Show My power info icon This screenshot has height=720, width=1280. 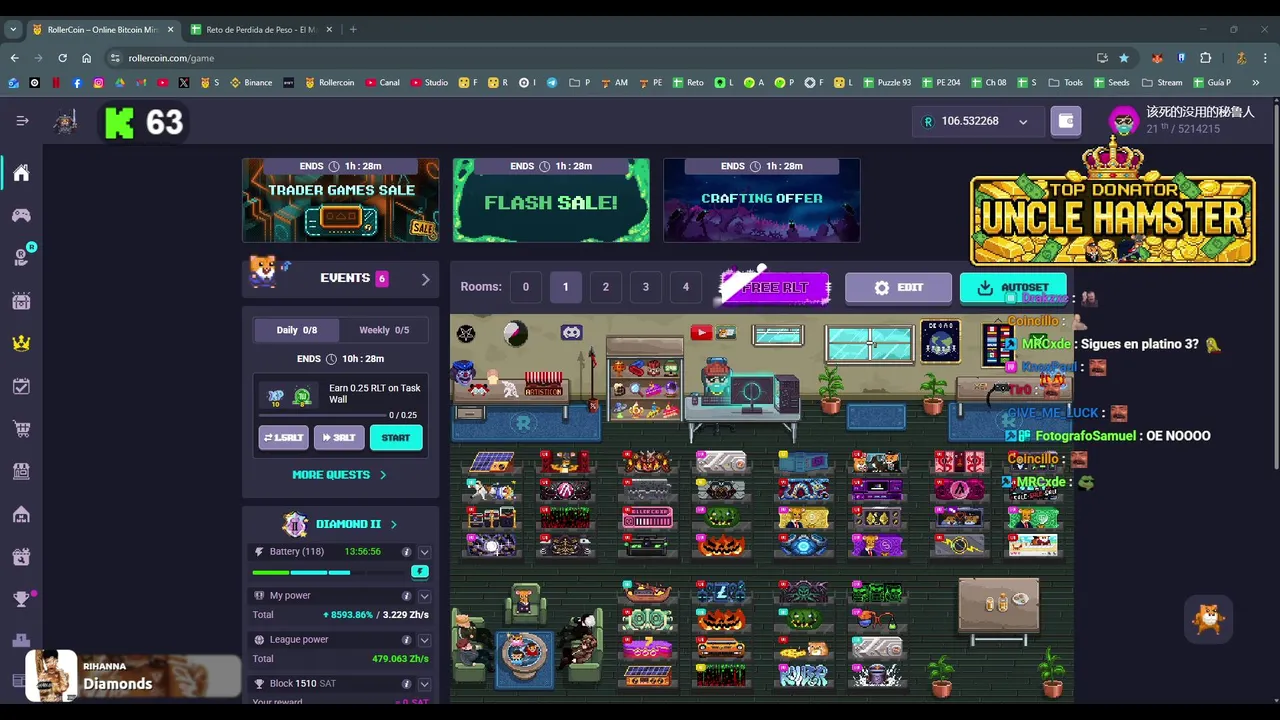point(406,596)
